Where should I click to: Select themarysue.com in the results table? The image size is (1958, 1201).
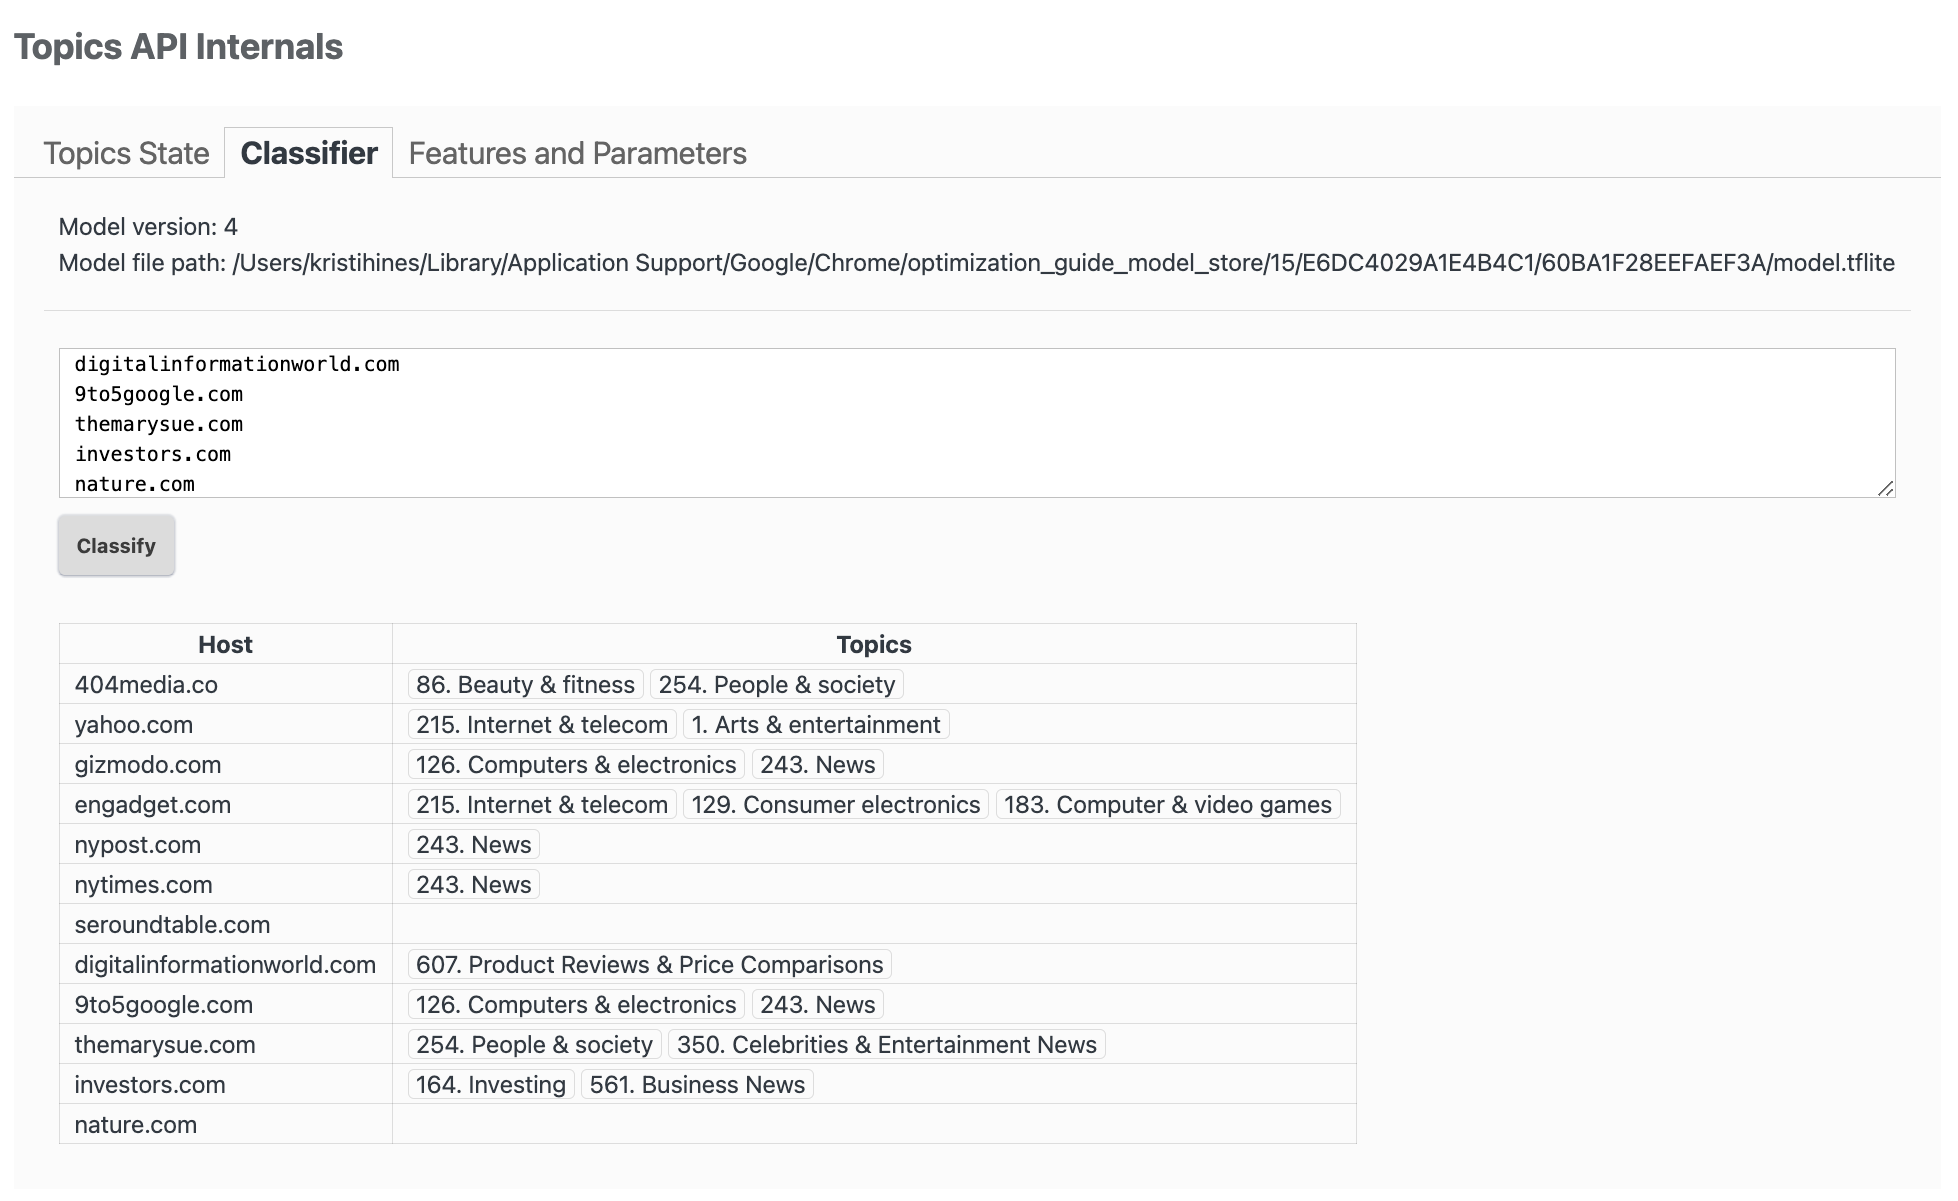(x=225, y=1044)
